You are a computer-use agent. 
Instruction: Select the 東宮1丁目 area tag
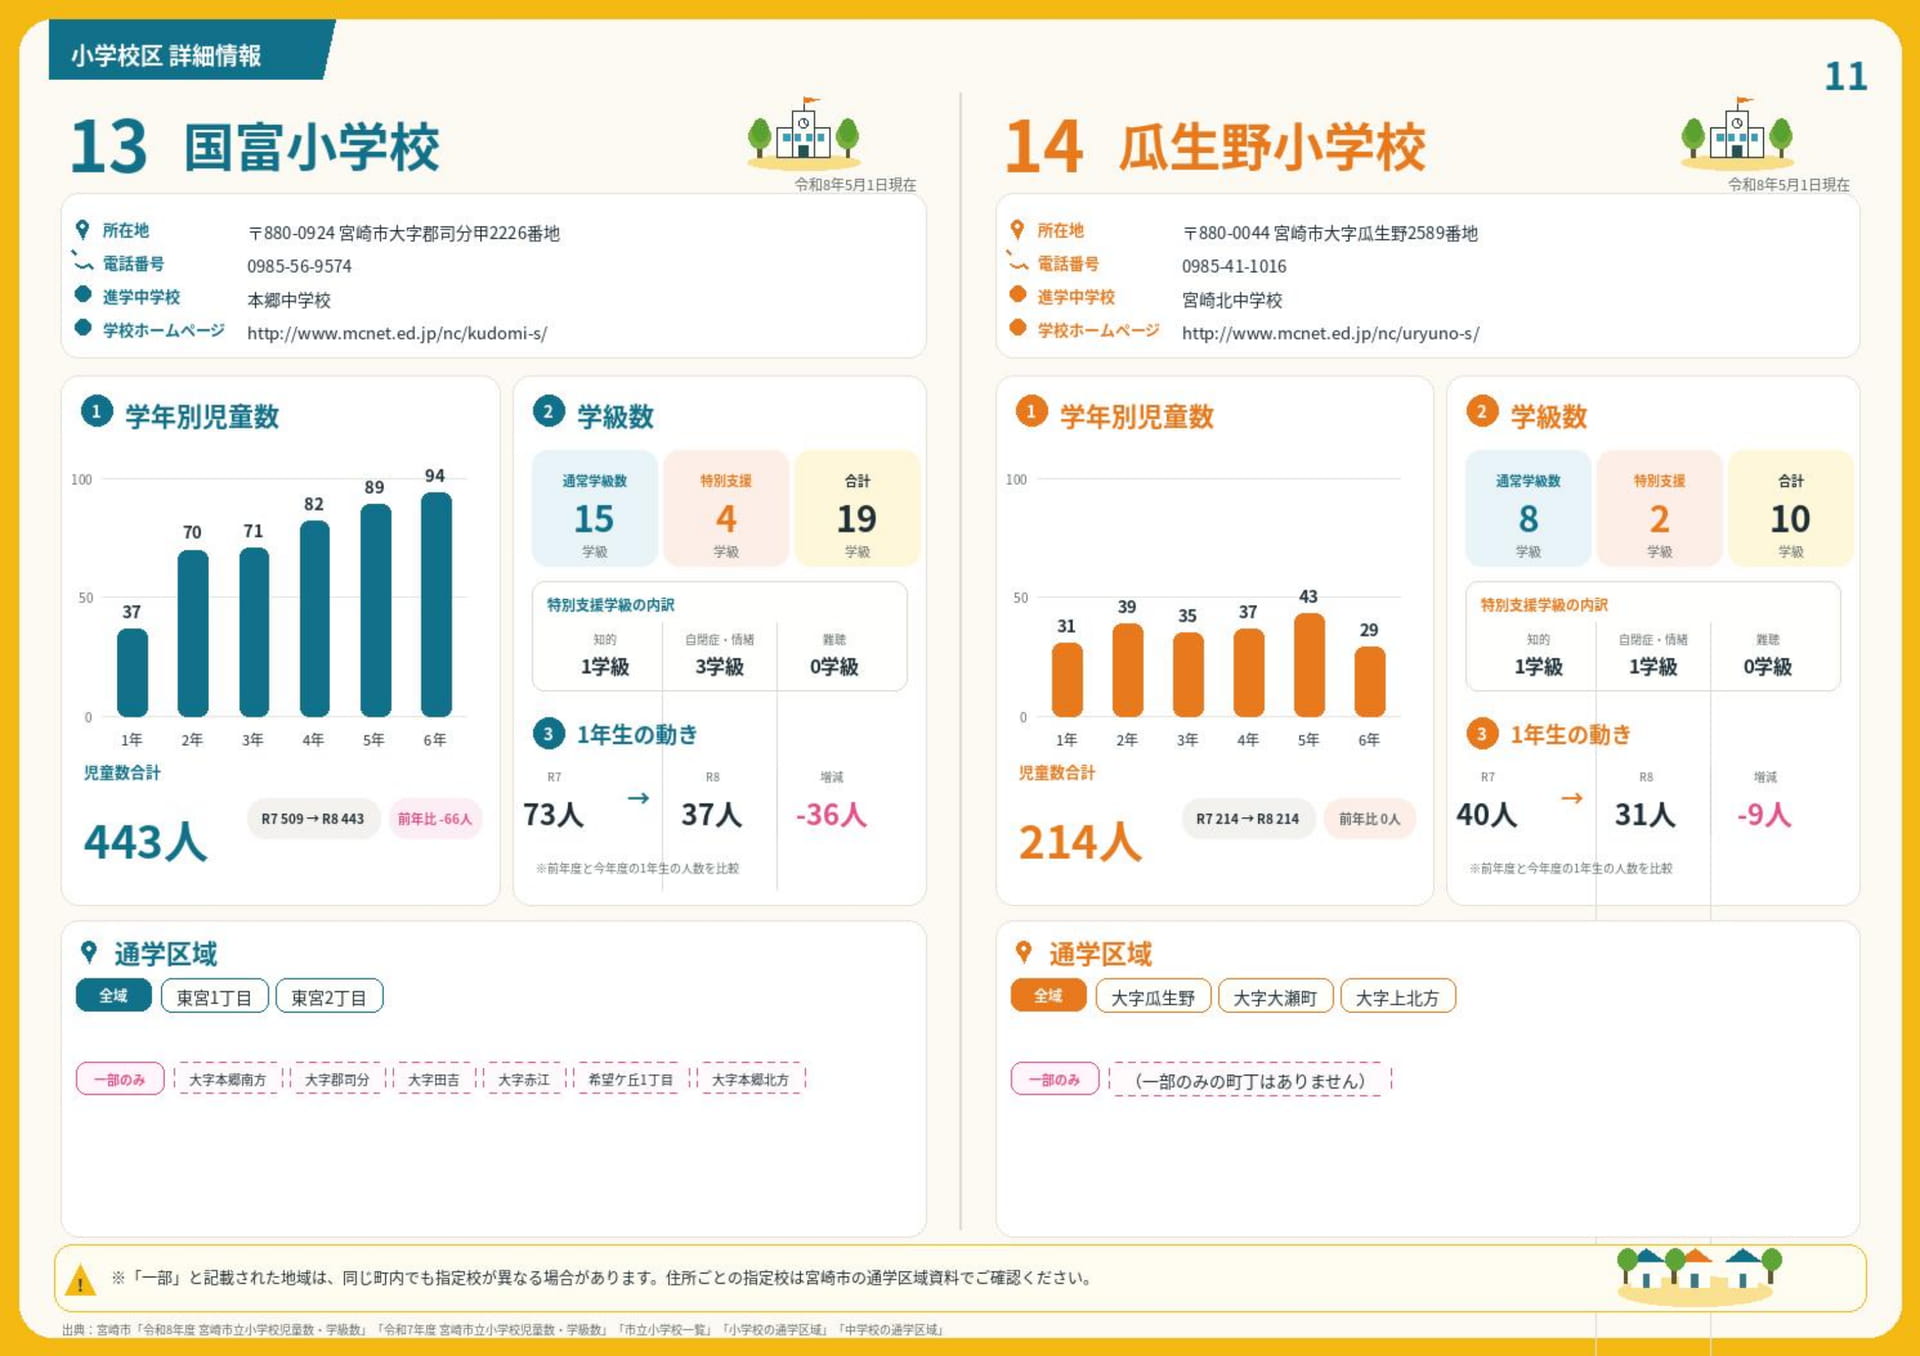click(x=214, y=996)
